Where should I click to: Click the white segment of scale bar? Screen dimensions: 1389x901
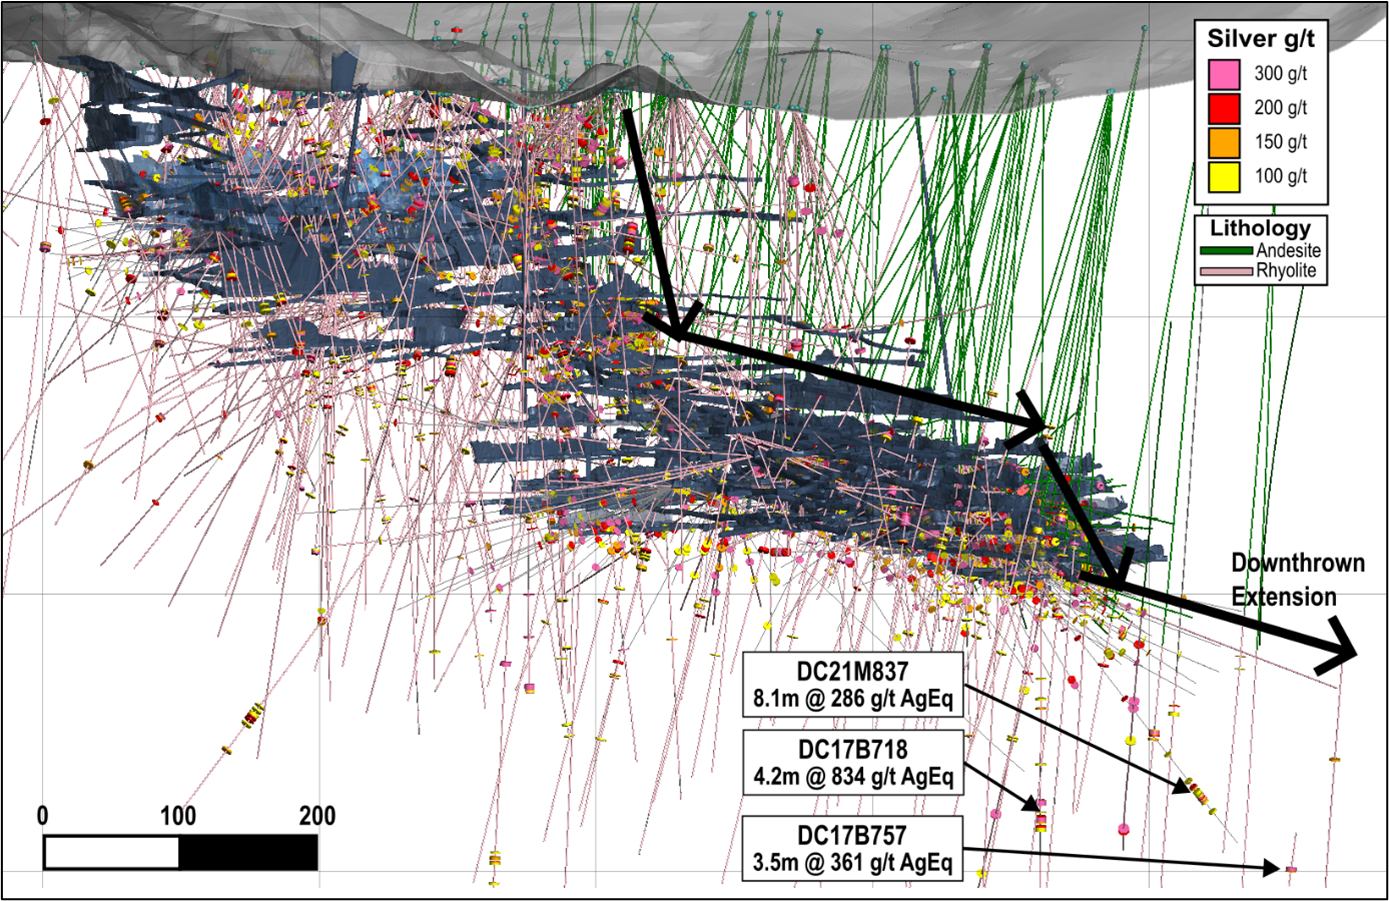(111, 852)
